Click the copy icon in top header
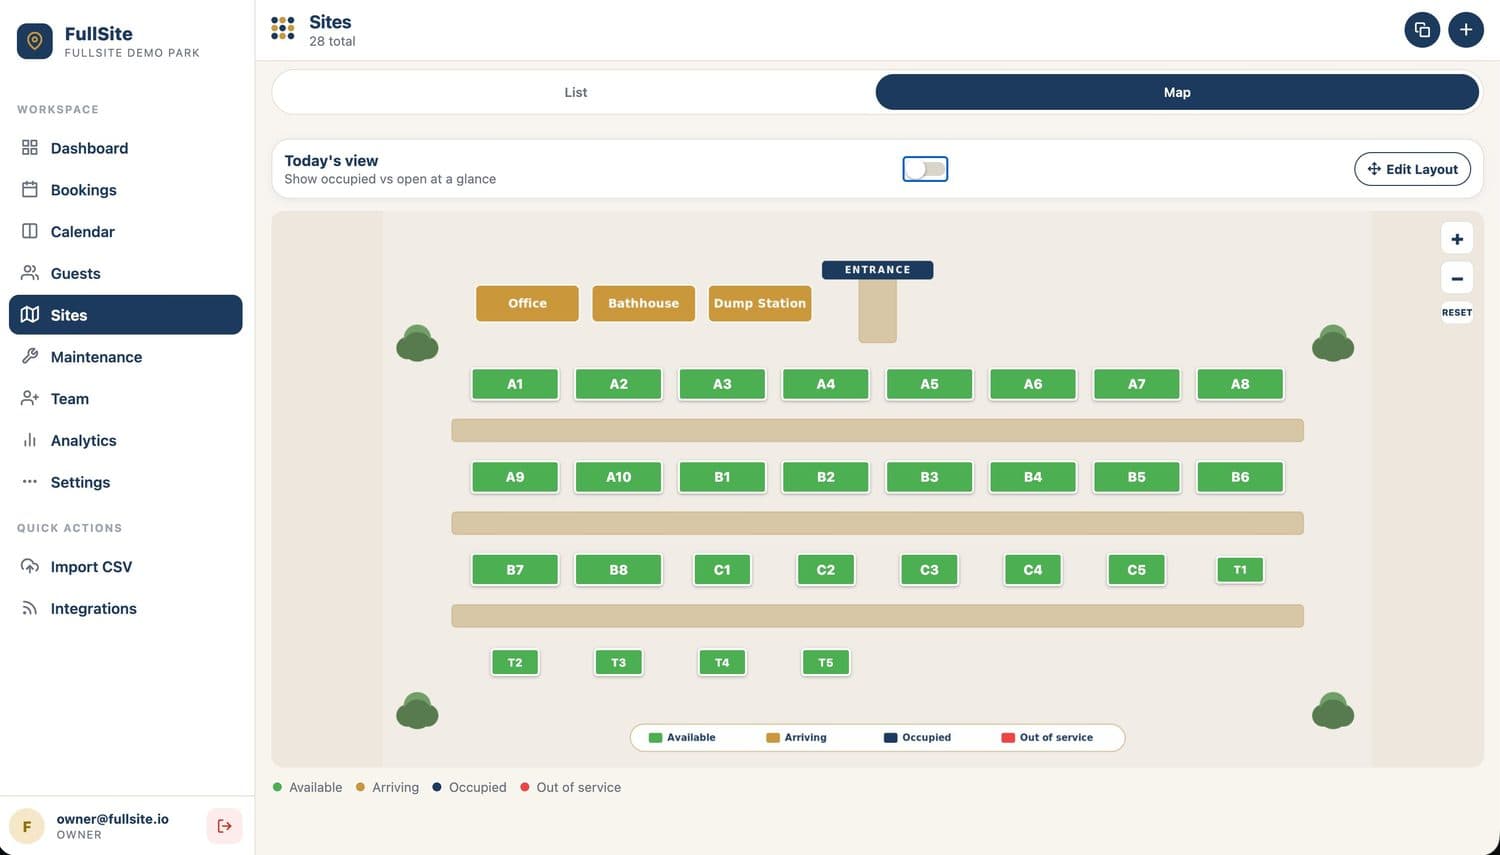The width and height of the screenshot is (1500, 855). click(x=1422, y=30)
